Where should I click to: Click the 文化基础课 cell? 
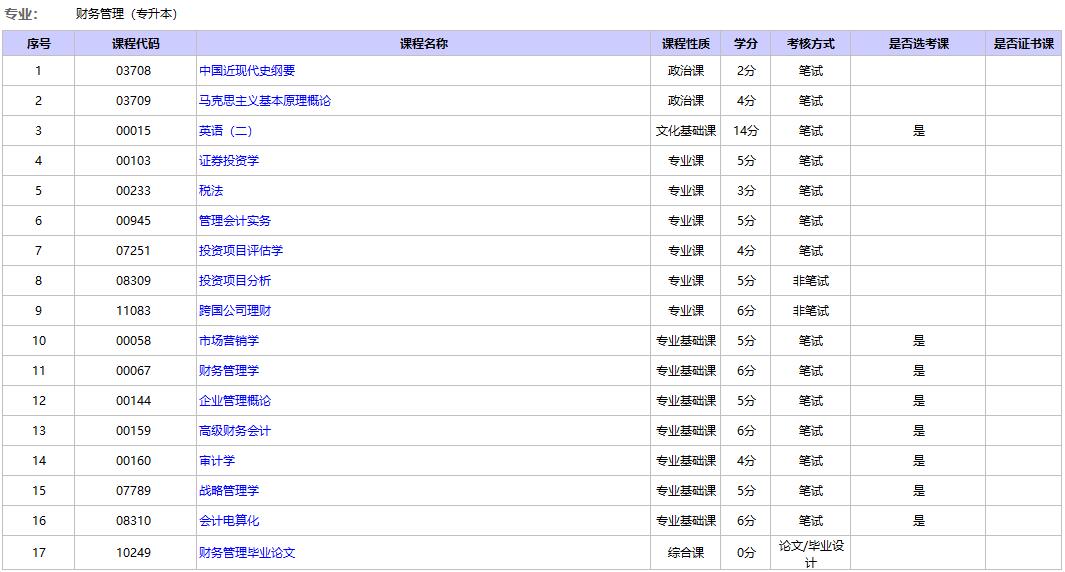[686, 130]
